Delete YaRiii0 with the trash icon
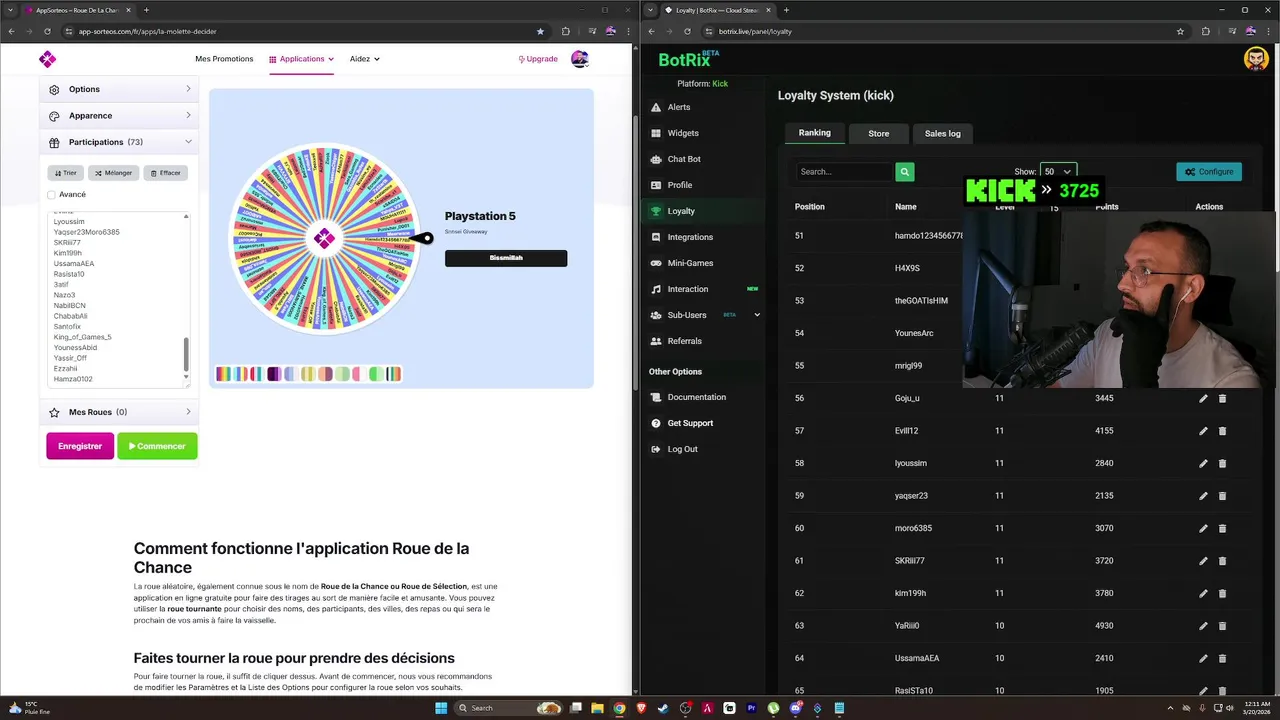This screenshot has height=720, width=1280. [x=1222, y=626]
